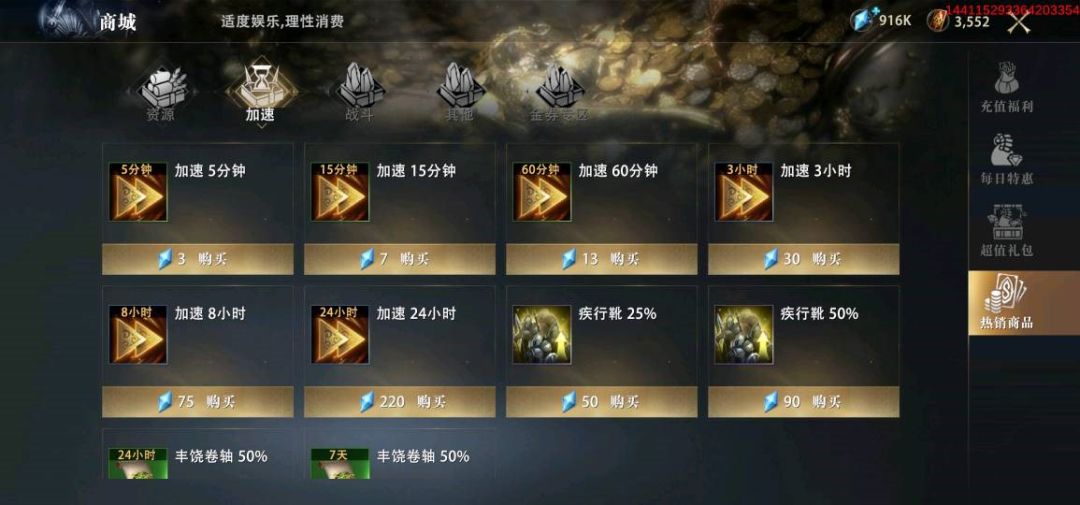Select the 丰饶卷轴 50% 7天 thumbnail
This screenshot has width=1080, height=505.
point(340,464)
